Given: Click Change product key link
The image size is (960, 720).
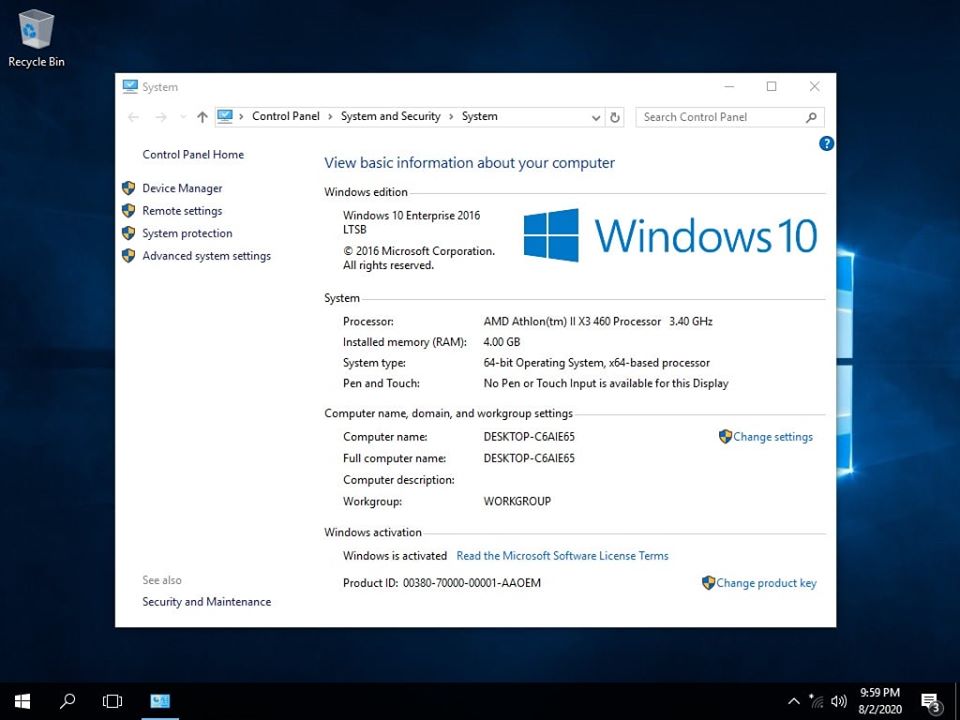Looking at the screenshot, I should (766, 583).
